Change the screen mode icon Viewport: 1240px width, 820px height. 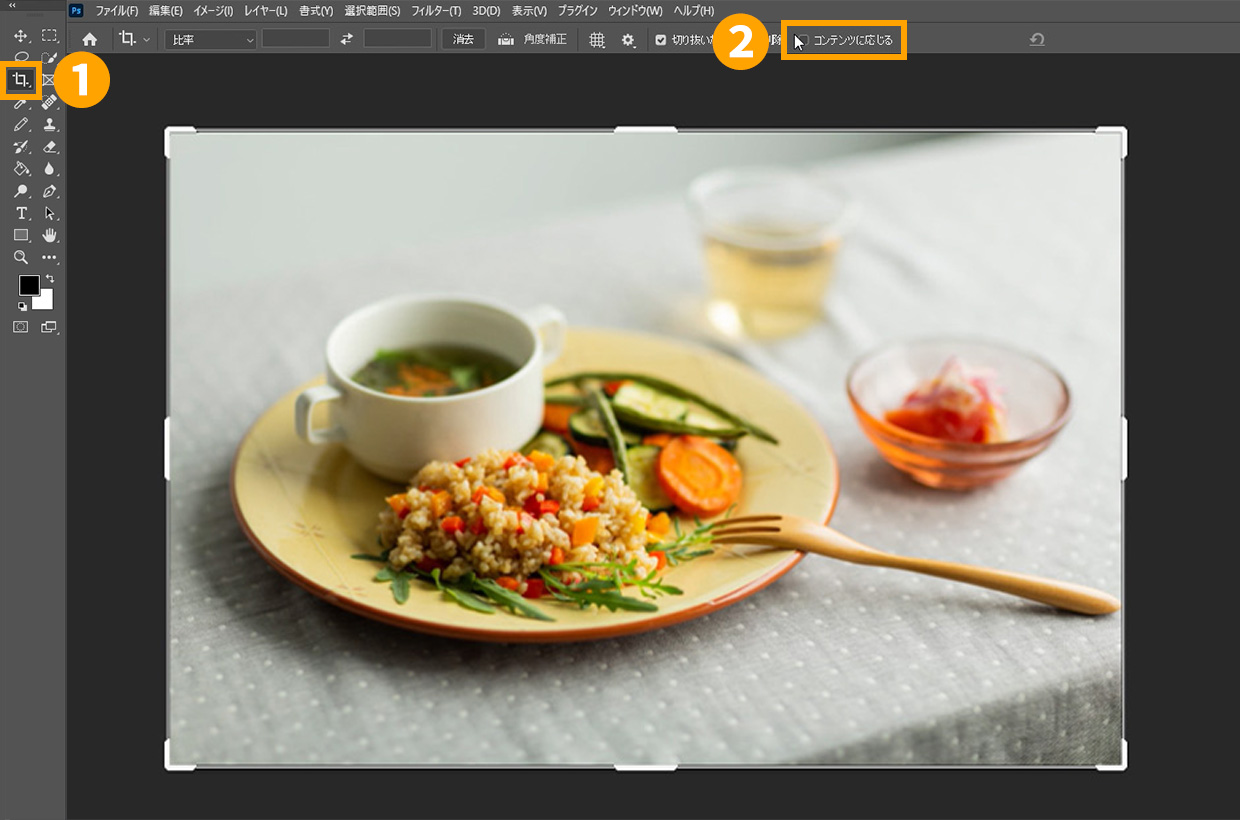pyautogui.click(x=49, y=327)
